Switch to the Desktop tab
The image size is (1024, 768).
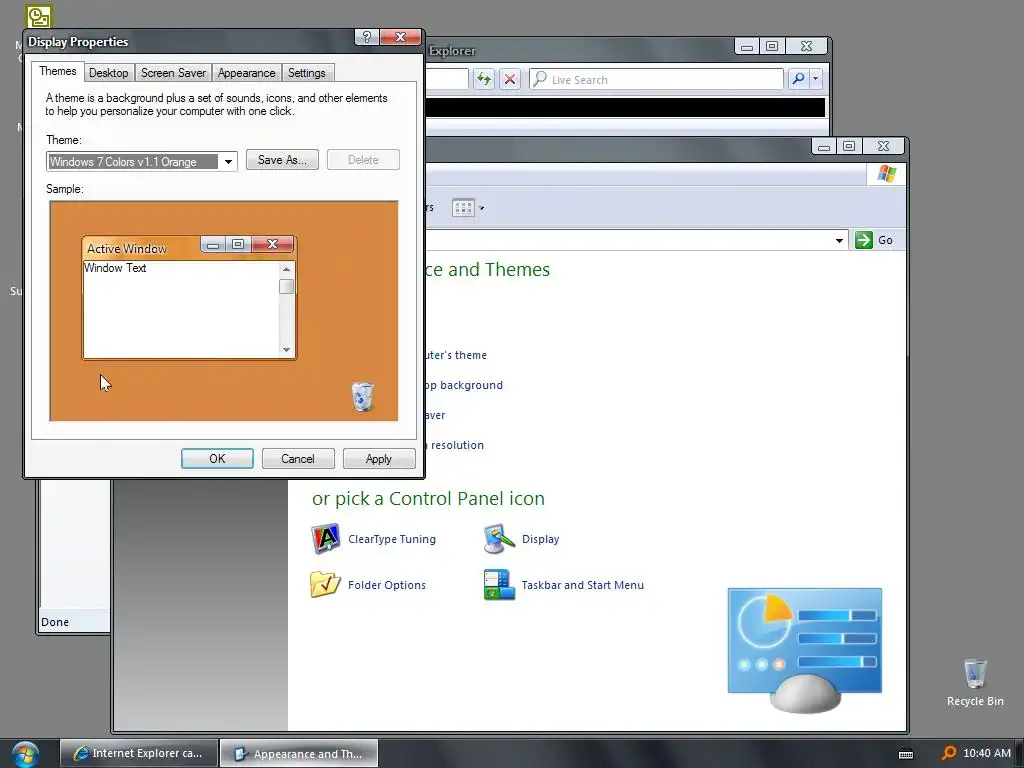[x=108, y=72]
